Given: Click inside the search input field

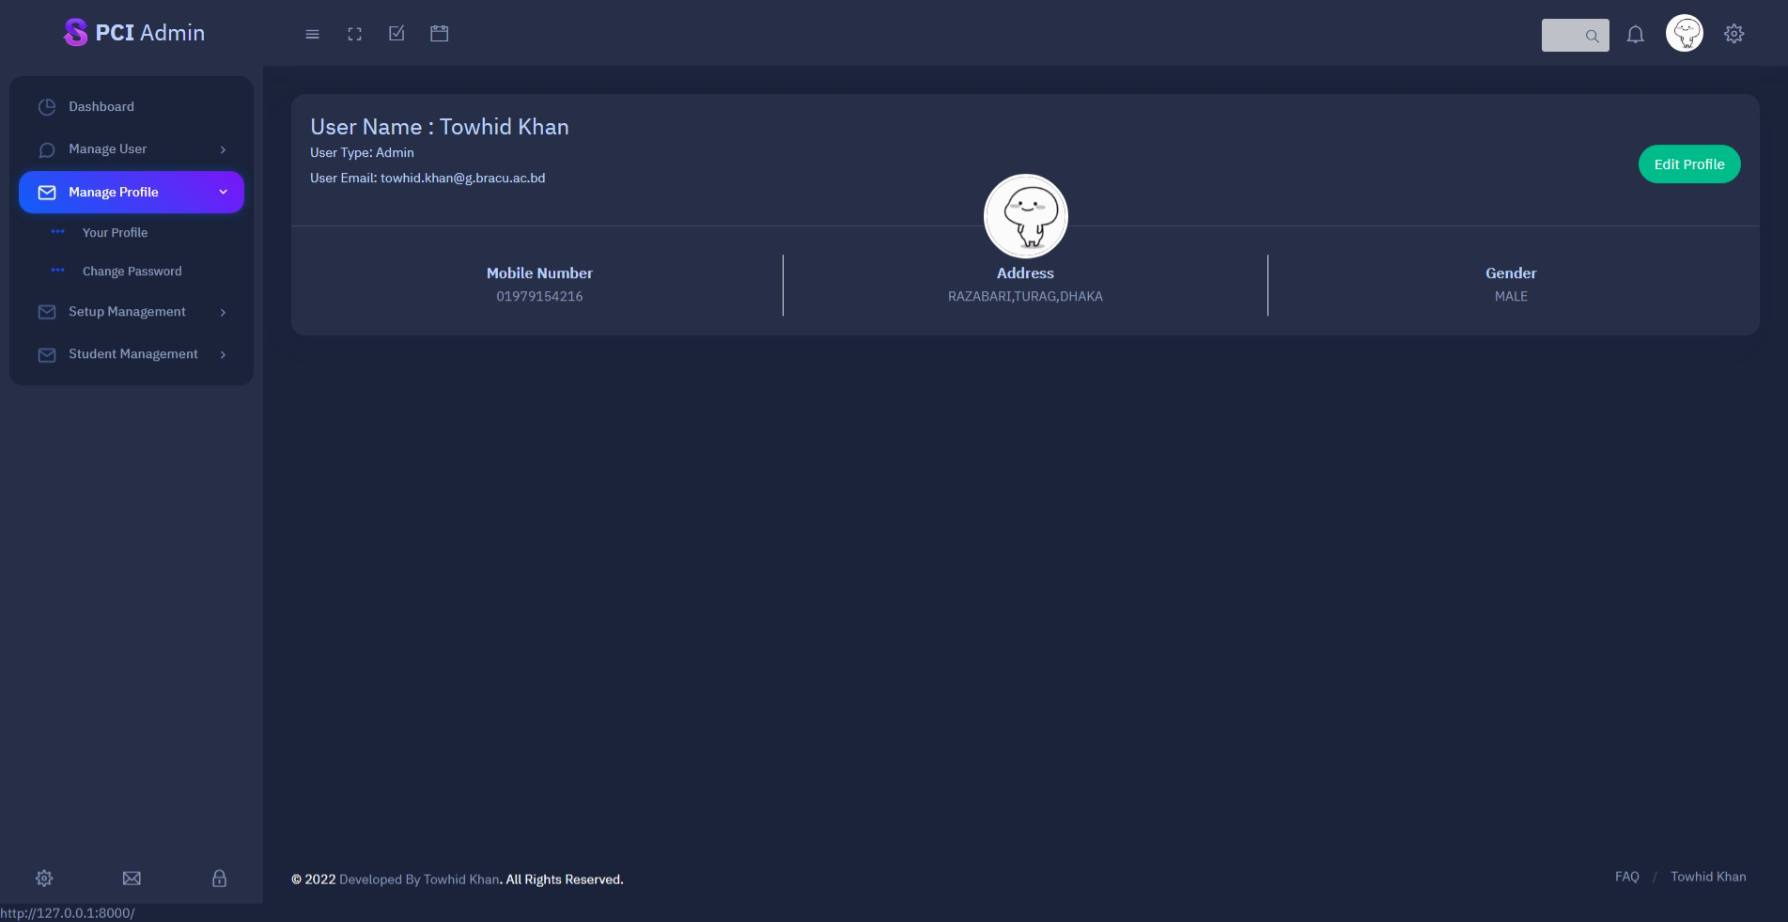Looking at the screenshot, I should (1570, 35).
